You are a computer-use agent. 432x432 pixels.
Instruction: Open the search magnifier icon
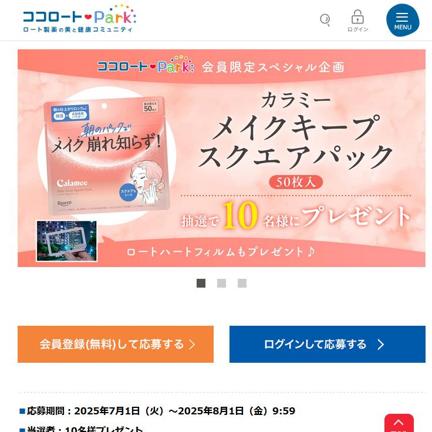tap(325, 20)
